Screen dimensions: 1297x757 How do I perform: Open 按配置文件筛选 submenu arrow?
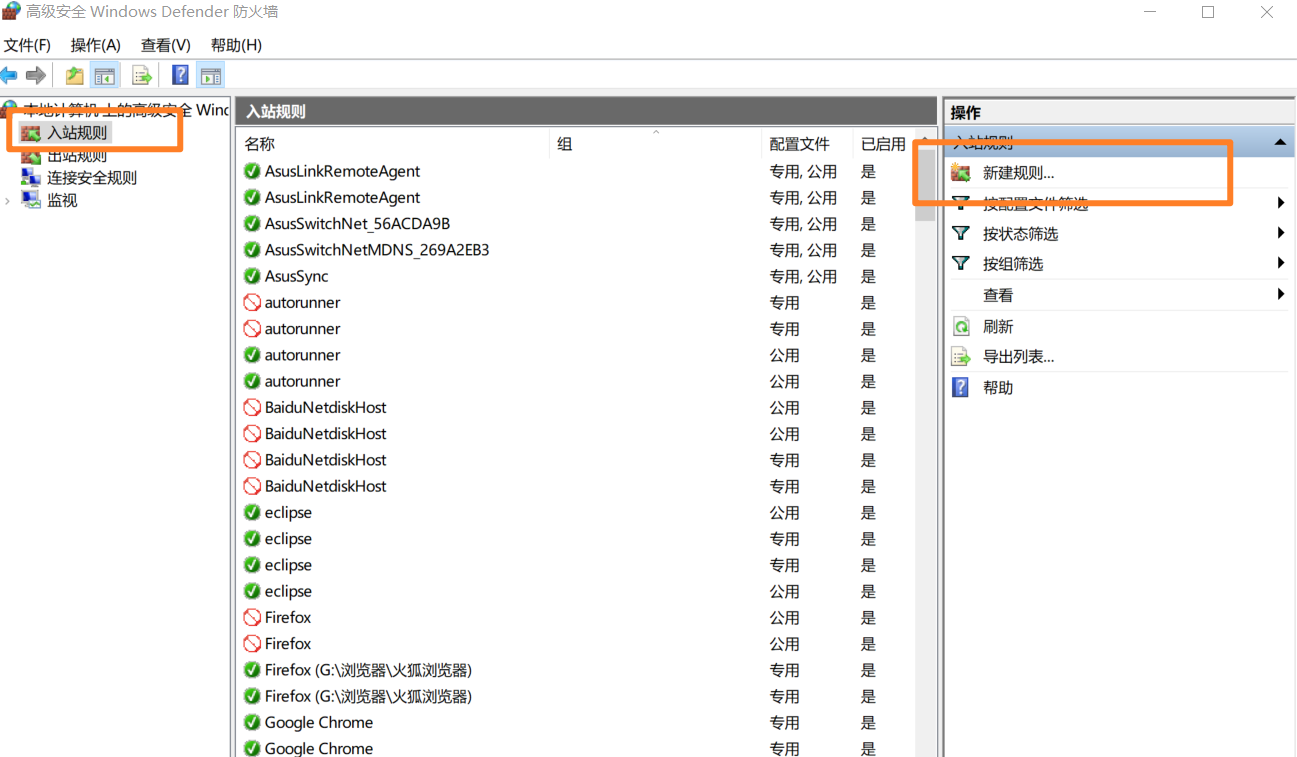(x=1281, y=203)
